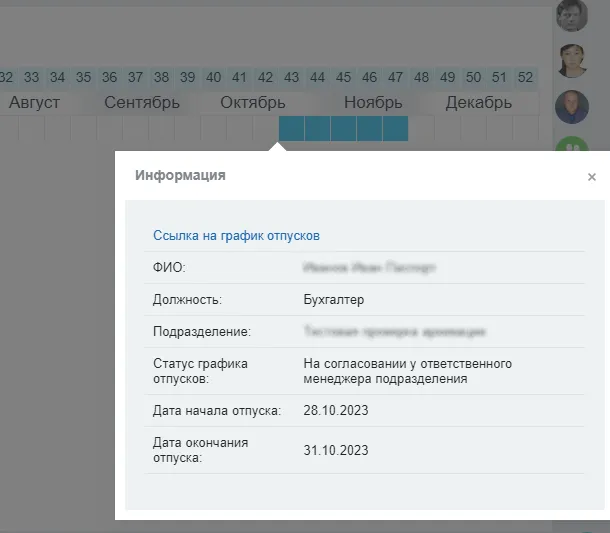
Task: Click week 36 in the week row
Action: click(110, 77)
